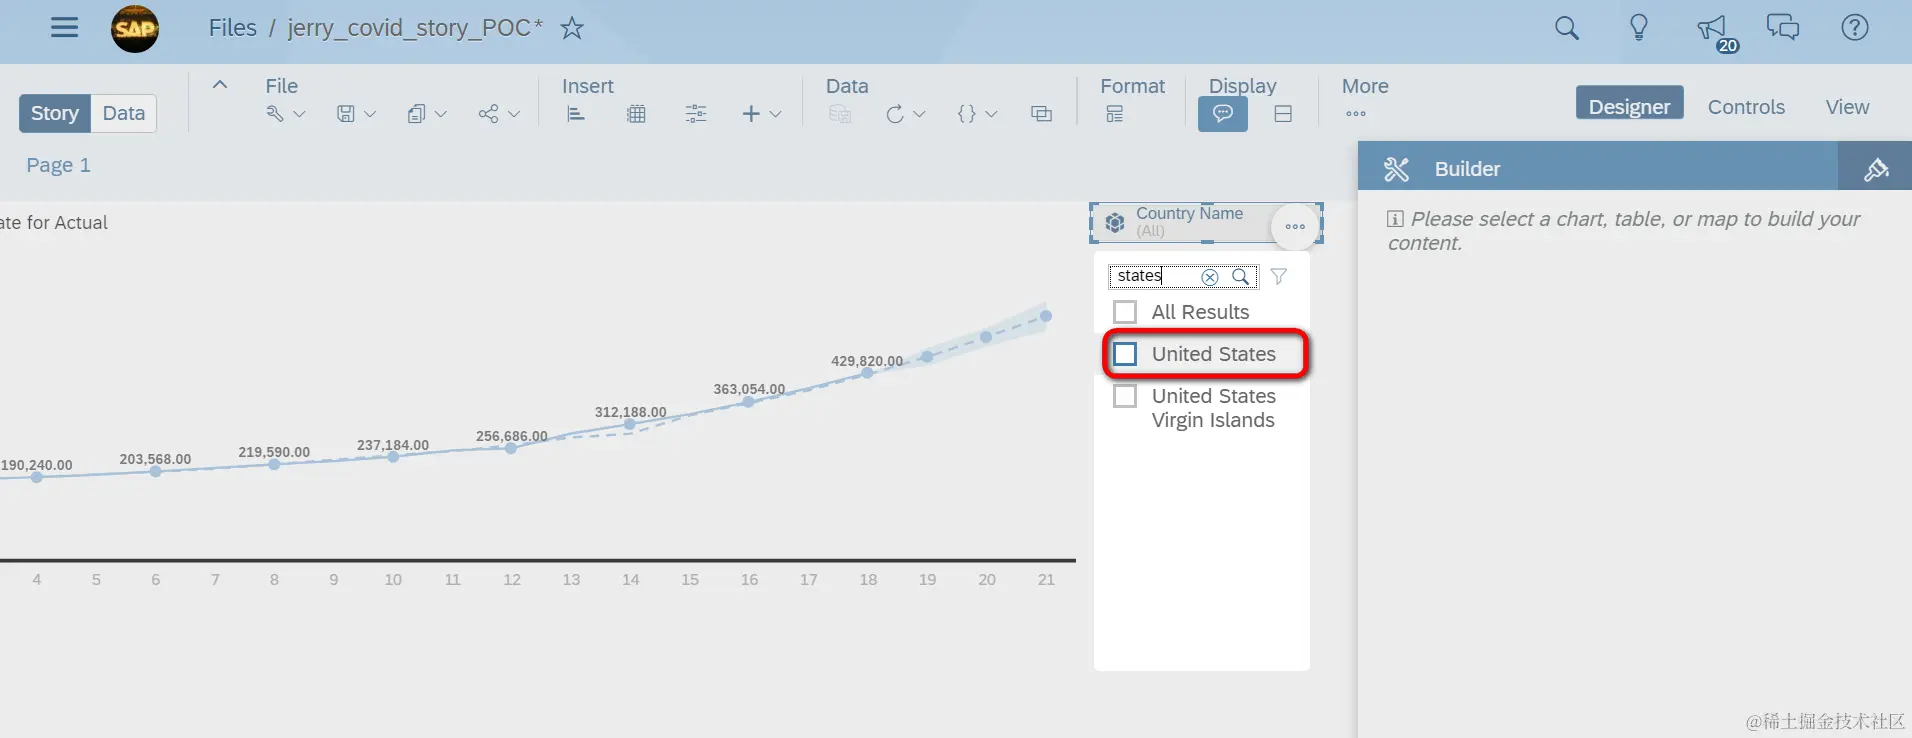This screenshot has width=1912, height=738.
Task: Click the Display panel layout icon
Action: click(x=1283, y=114)
